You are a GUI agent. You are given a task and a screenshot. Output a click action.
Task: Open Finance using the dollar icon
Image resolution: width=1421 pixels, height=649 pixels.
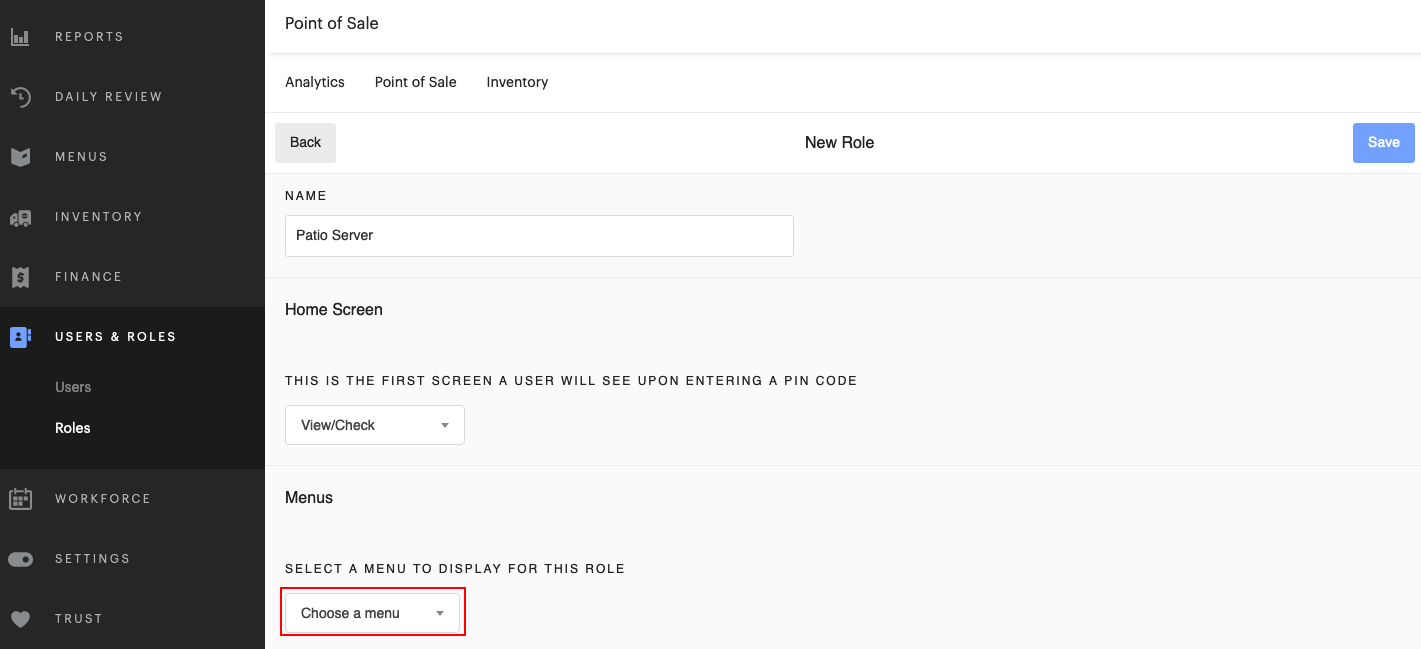[21, 276]
